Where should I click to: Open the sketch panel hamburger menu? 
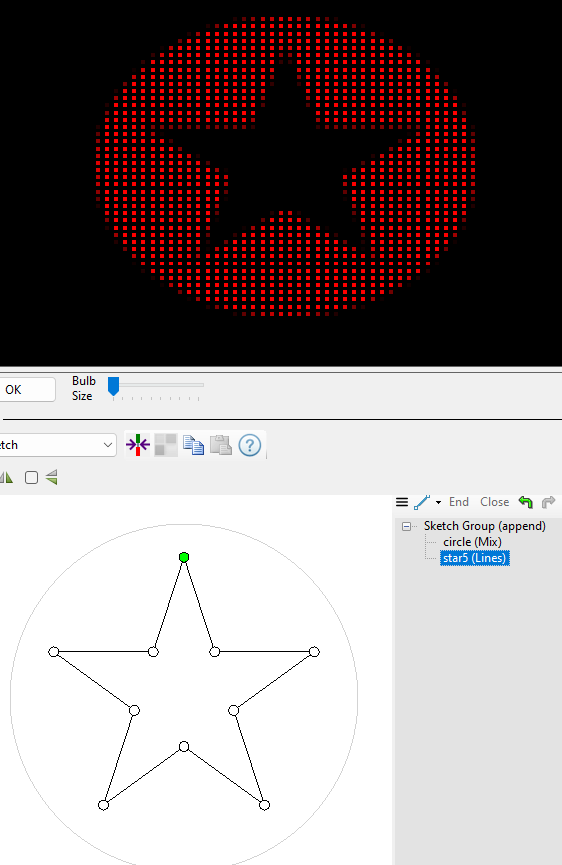[402, 502]
